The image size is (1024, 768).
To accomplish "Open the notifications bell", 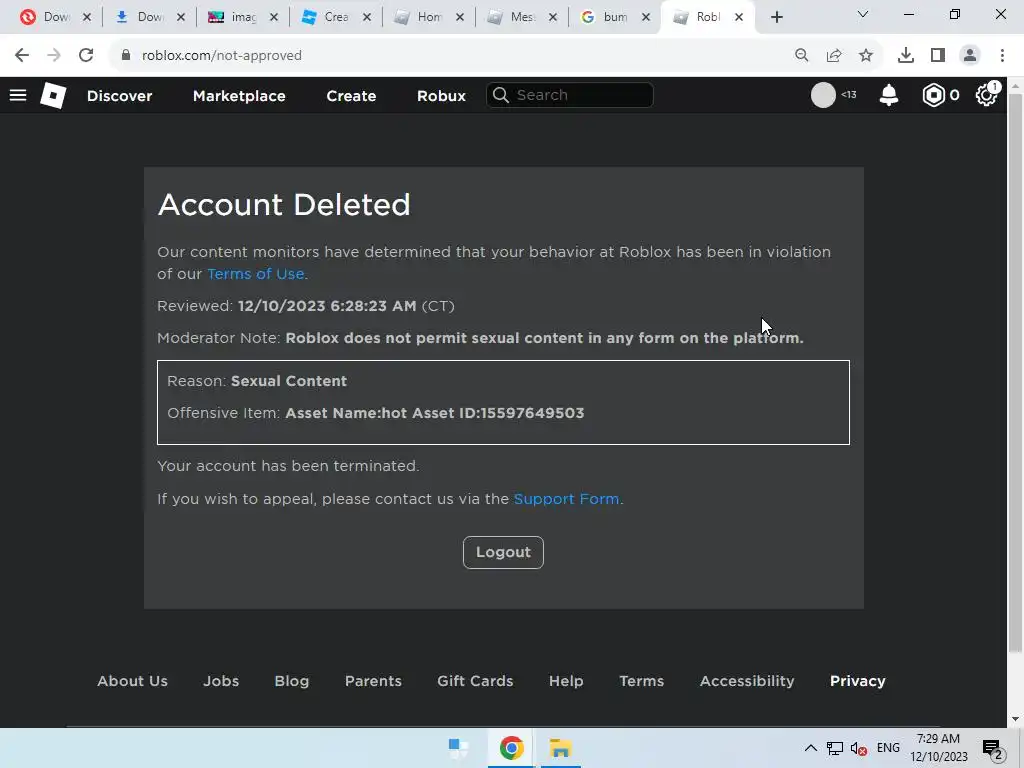I will (x=888, y=95).
